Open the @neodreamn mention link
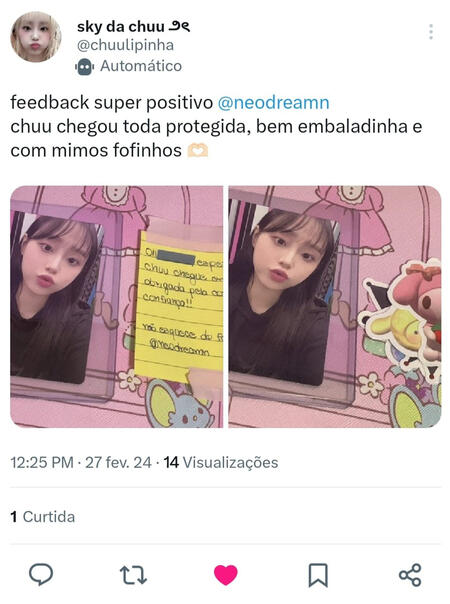450x604 pixels. click(x=274, y=103)
